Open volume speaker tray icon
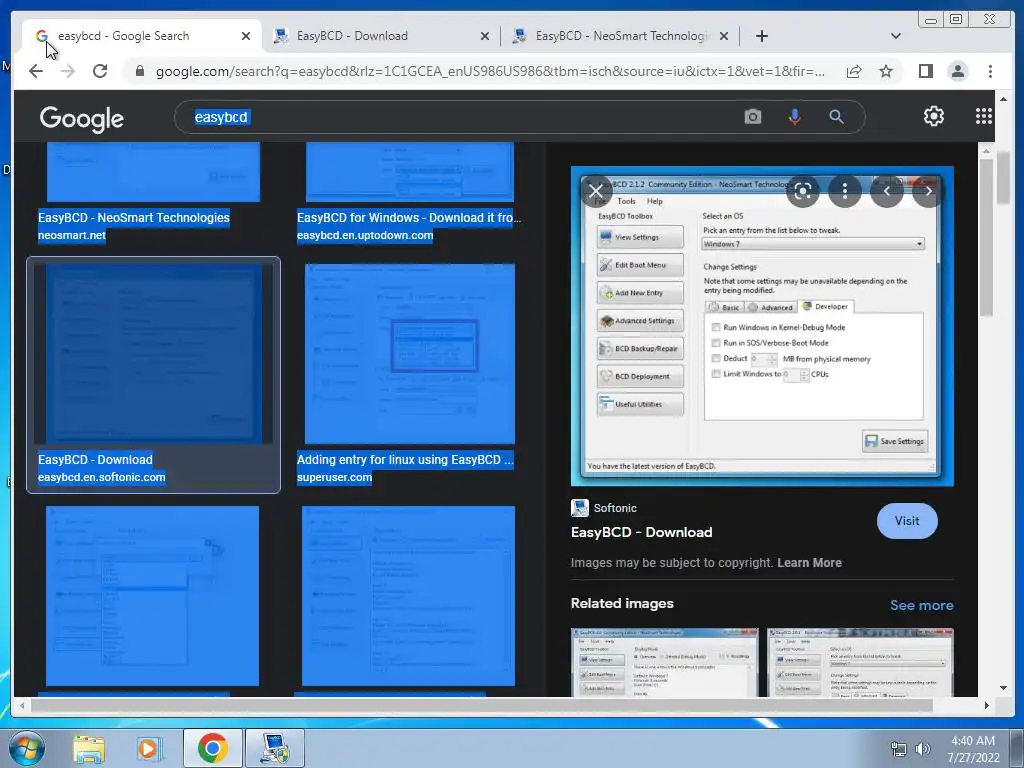The height and width of the screenshot is (768, 1024). click(922, 749)
